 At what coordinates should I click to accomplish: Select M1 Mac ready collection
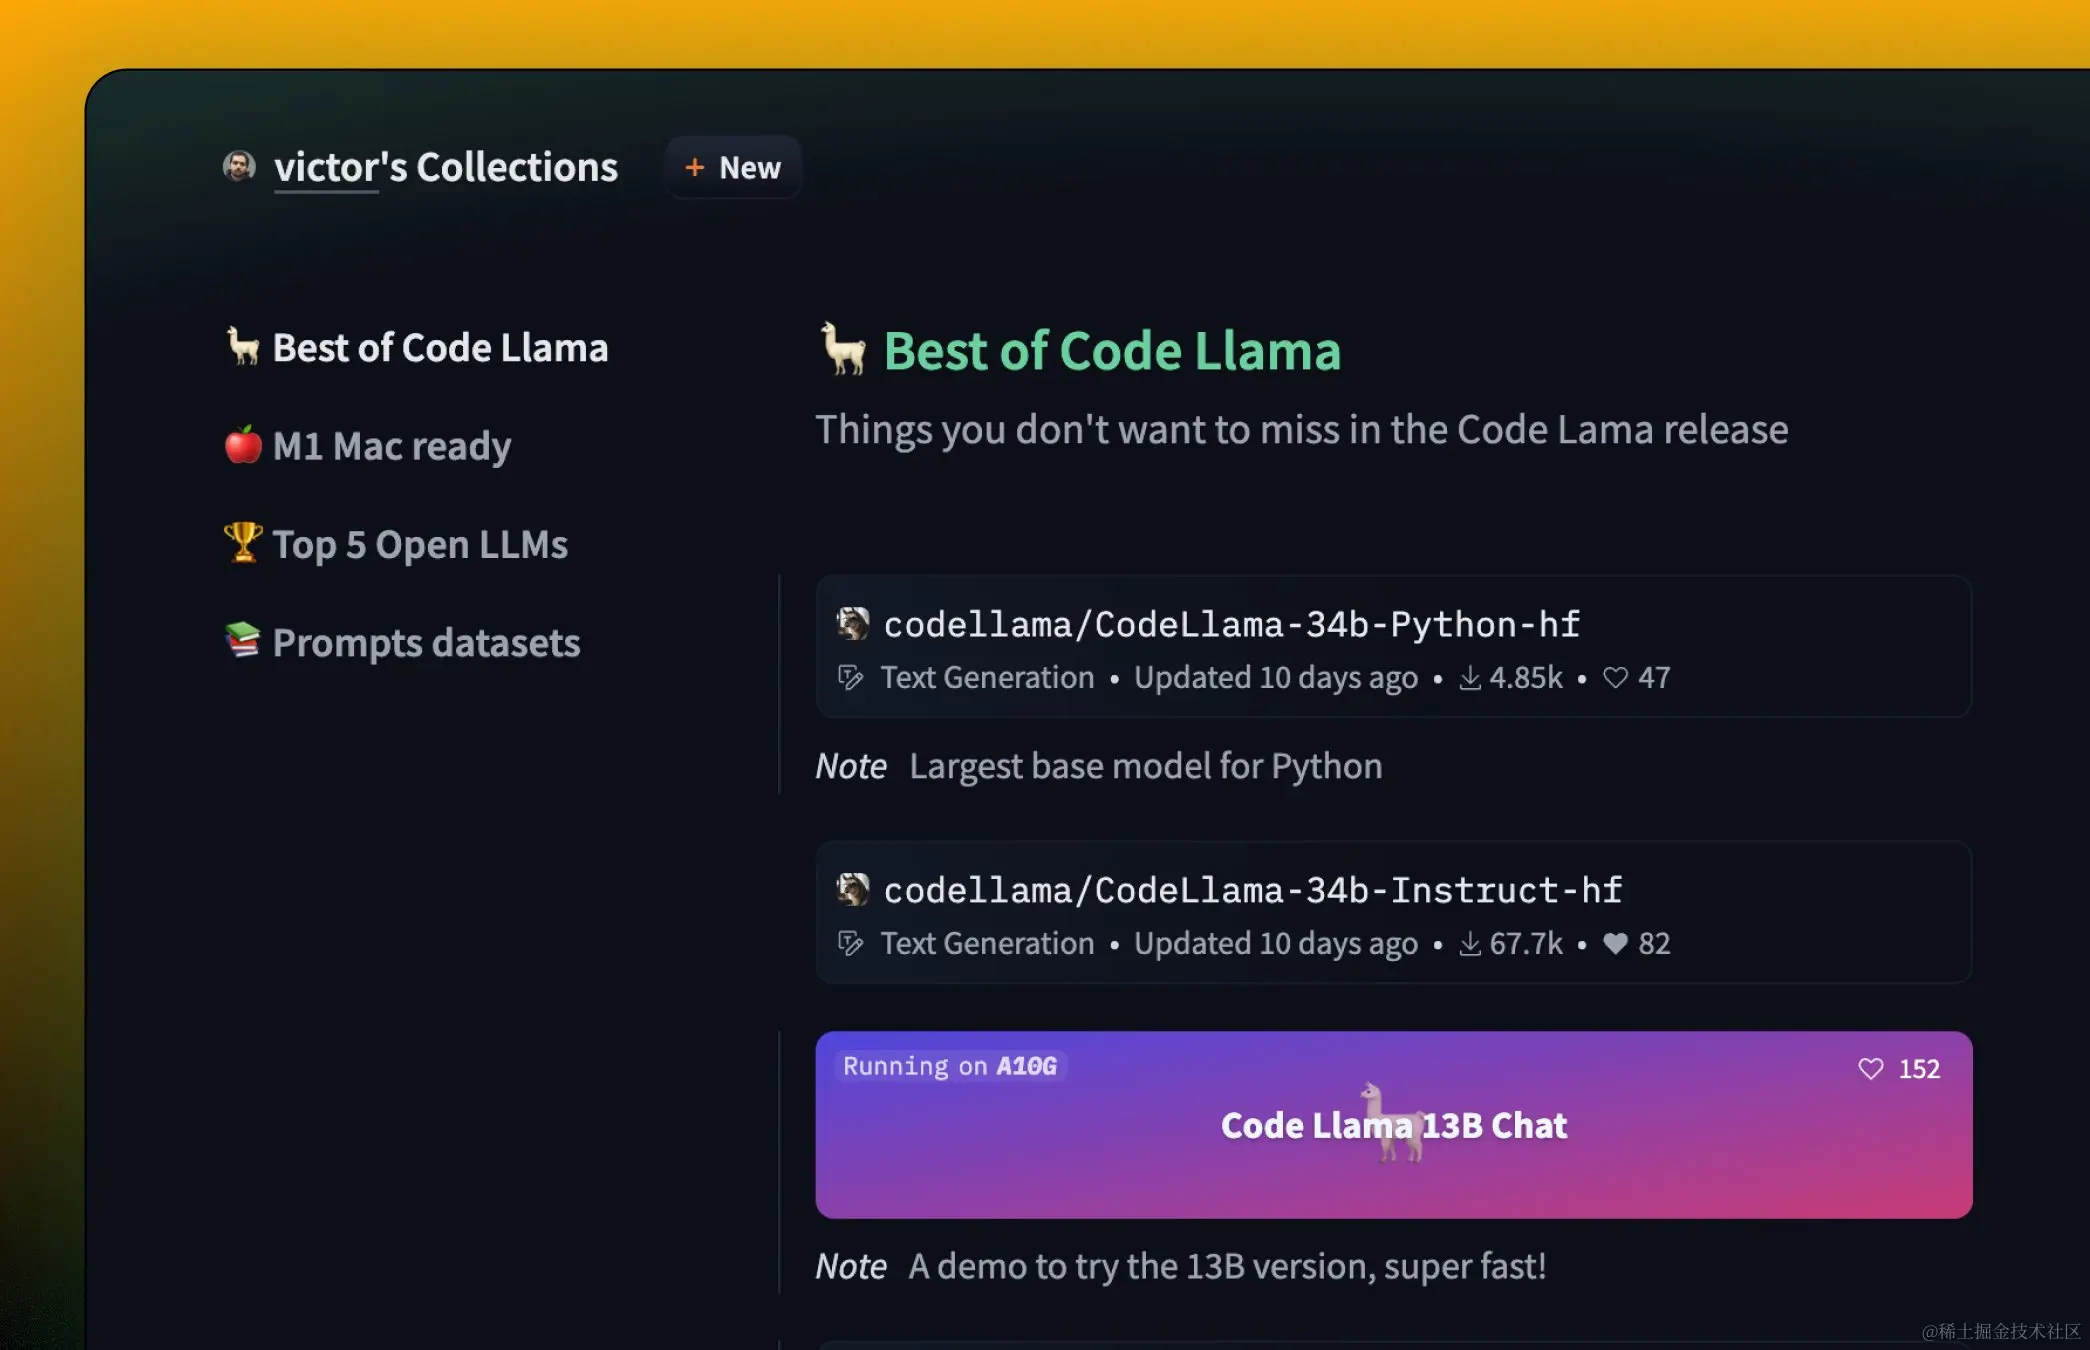pyautogui.click(x=391, y=446)
